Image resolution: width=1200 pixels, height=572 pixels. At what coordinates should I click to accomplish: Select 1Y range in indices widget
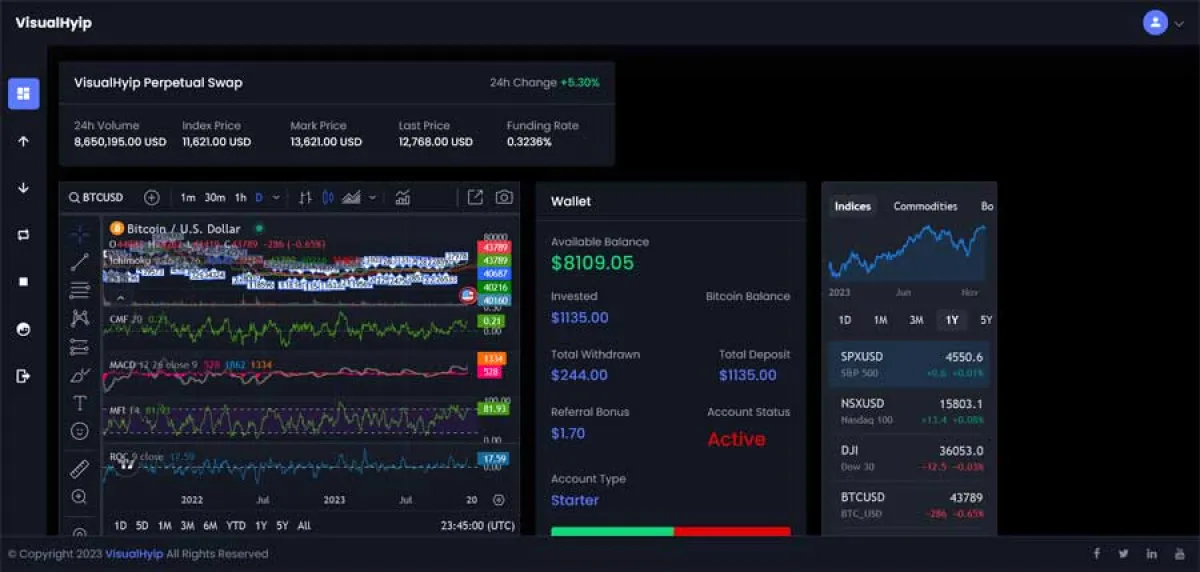point(951,320)
